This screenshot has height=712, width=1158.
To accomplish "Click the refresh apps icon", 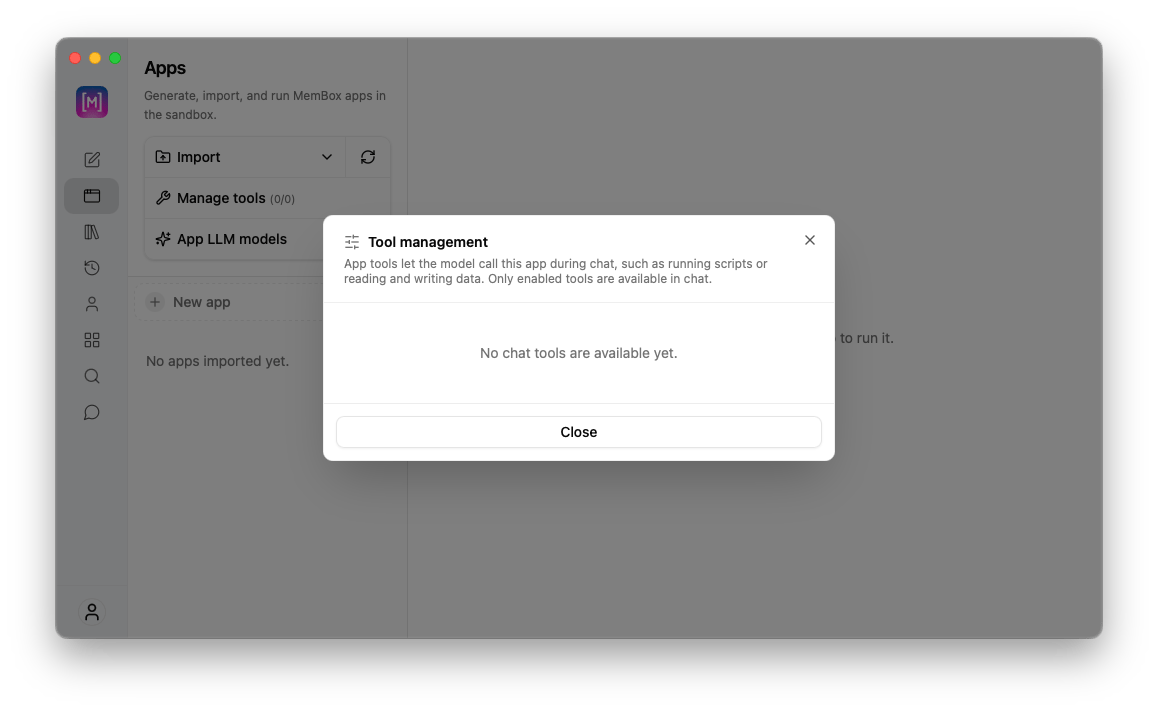I will 368,157.
